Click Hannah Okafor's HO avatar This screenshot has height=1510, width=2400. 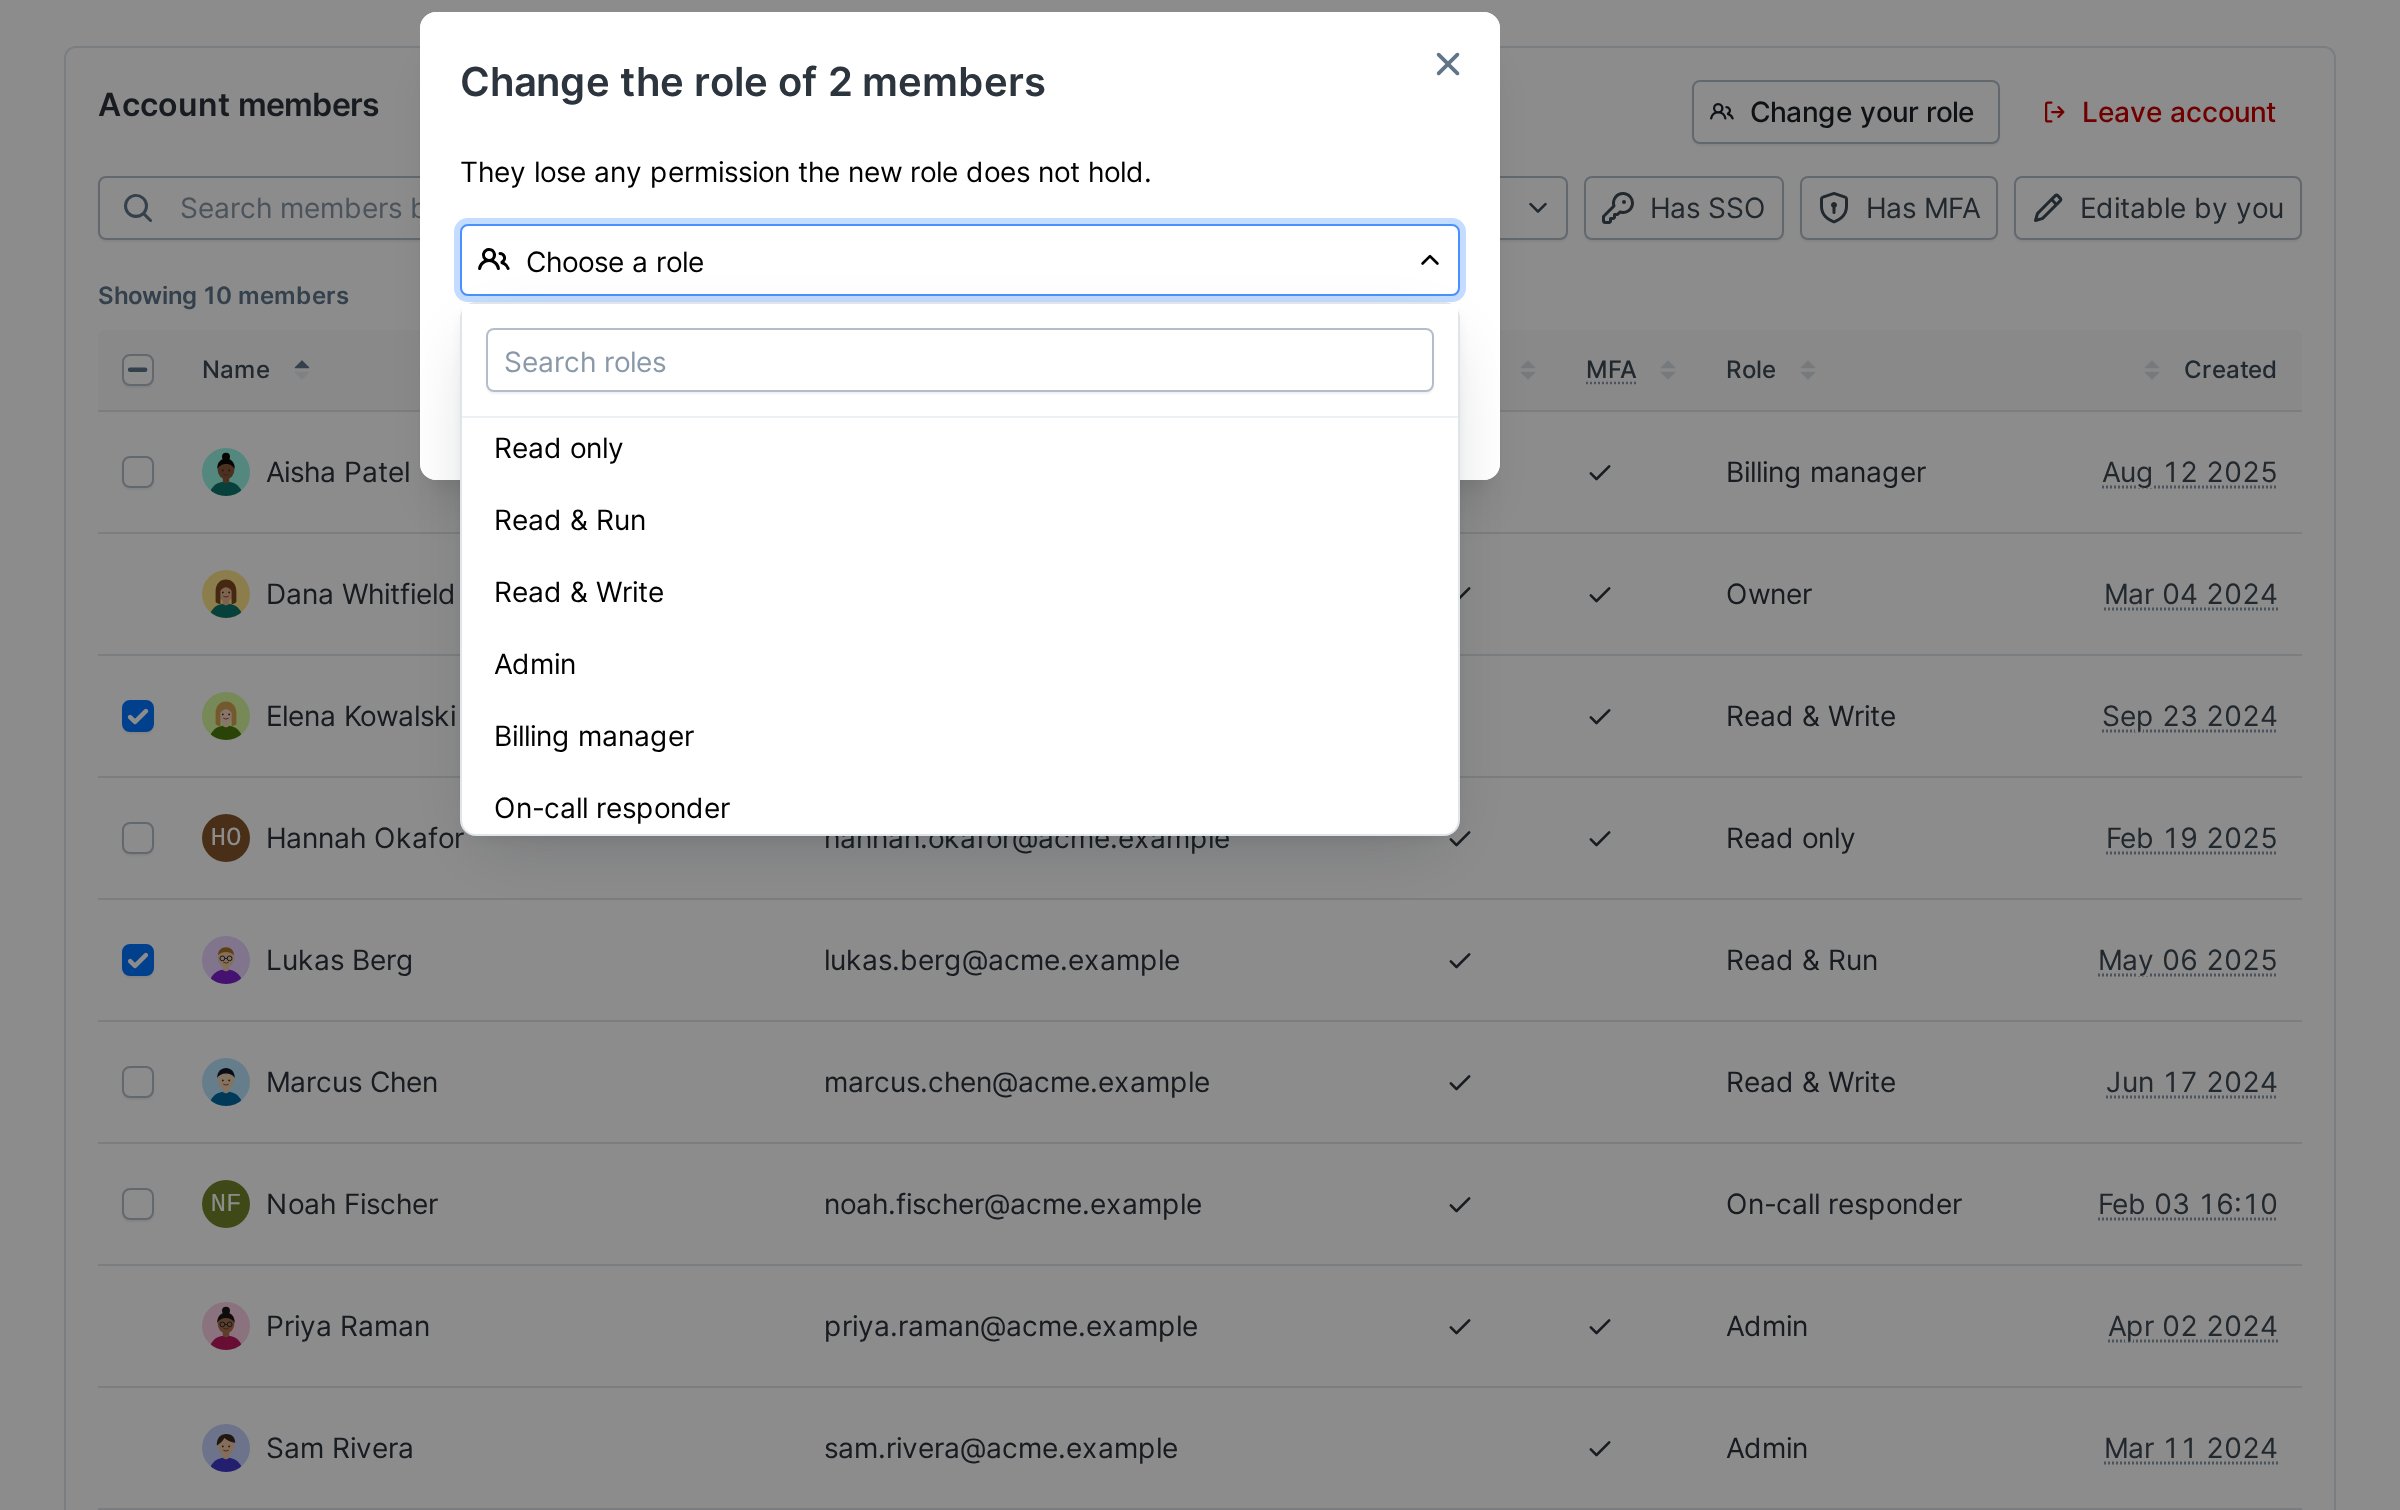[226, 838]
